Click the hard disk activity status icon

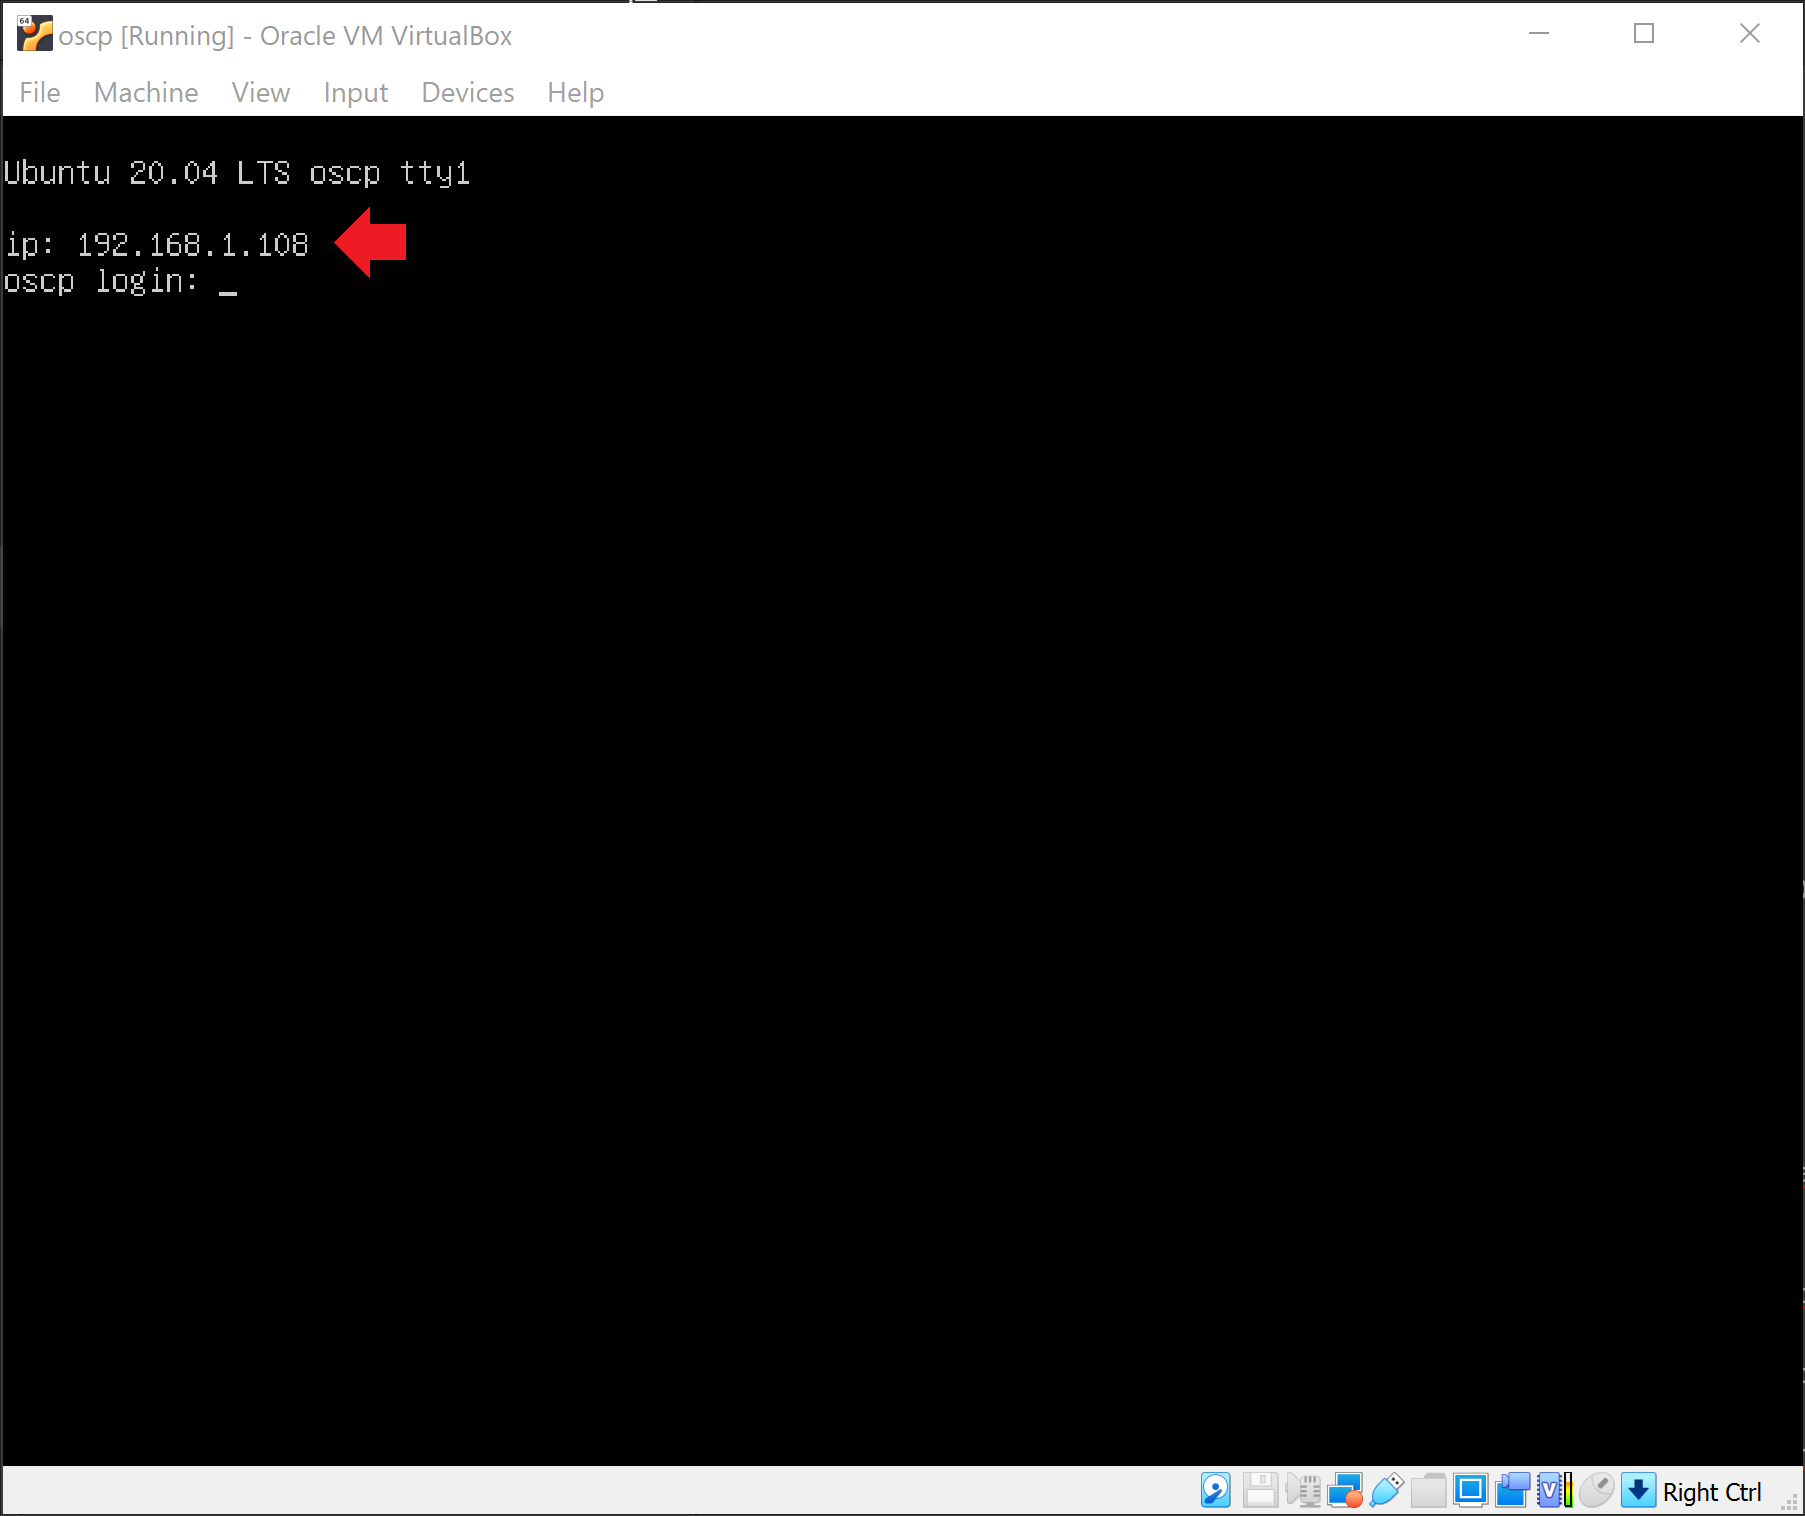1216,1490
